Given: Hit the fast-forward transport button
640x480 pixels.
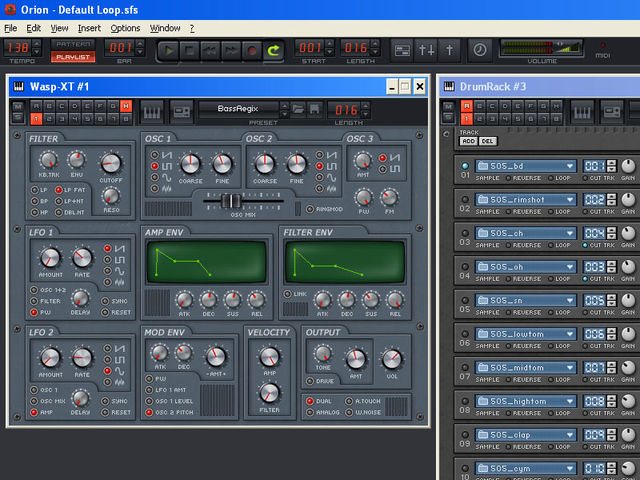Looking at the screenshot, I should pos(231,51).
